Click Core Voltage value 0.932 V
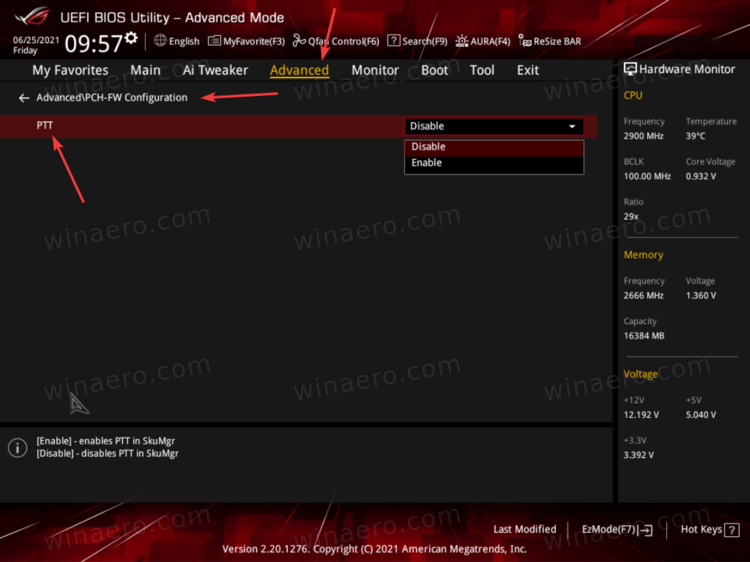750x562 pixels. coord(701,176)
